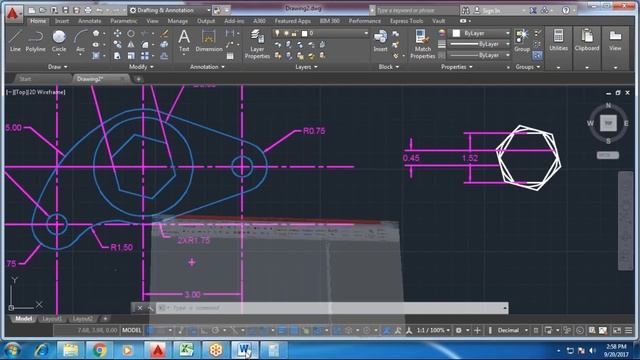Click the Help question mark icon

pos(566,10)
